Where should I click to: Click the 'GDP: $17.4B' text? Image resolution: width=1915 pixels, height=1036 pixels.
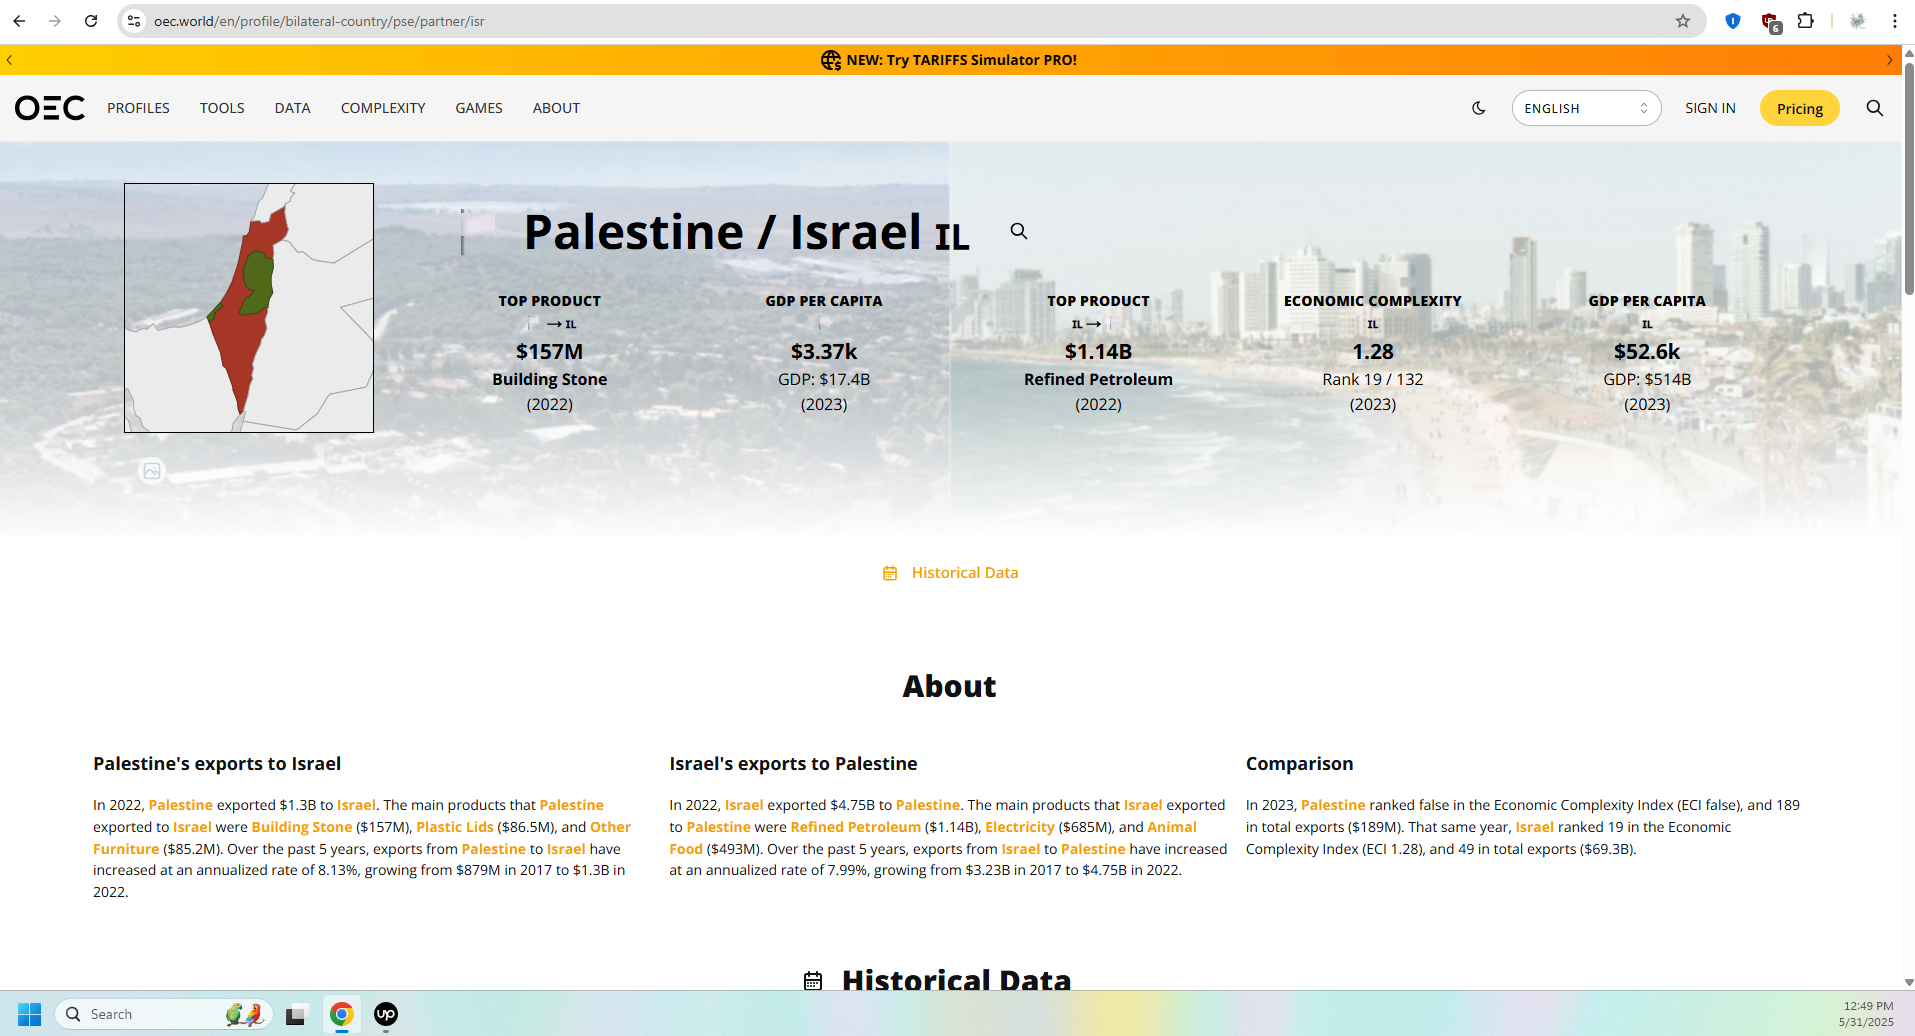click(824, 379)
